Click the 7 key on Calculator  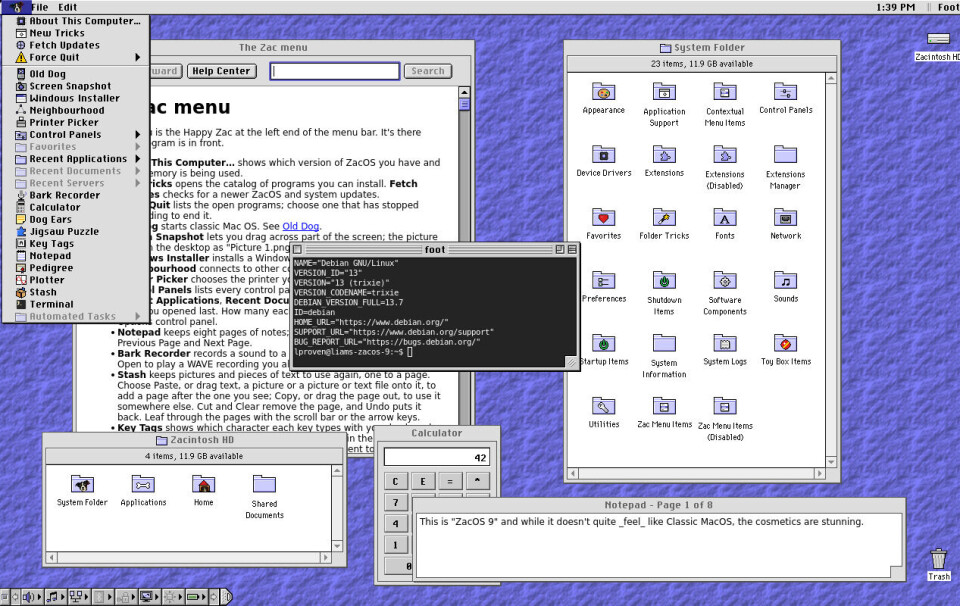click(x=396, y=503)
